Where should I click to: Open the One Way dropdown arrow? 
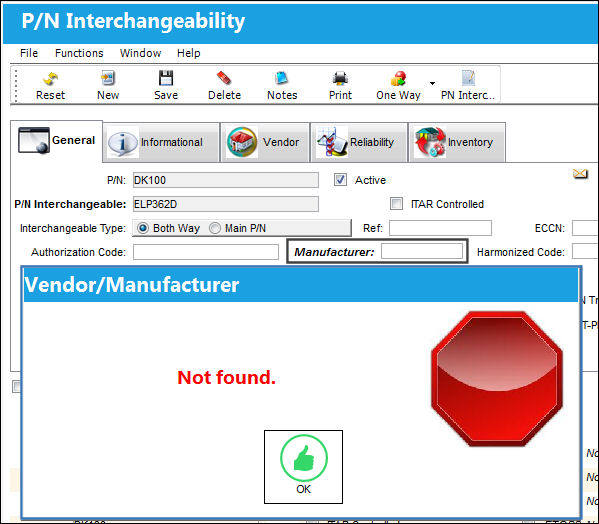[432, 83]
